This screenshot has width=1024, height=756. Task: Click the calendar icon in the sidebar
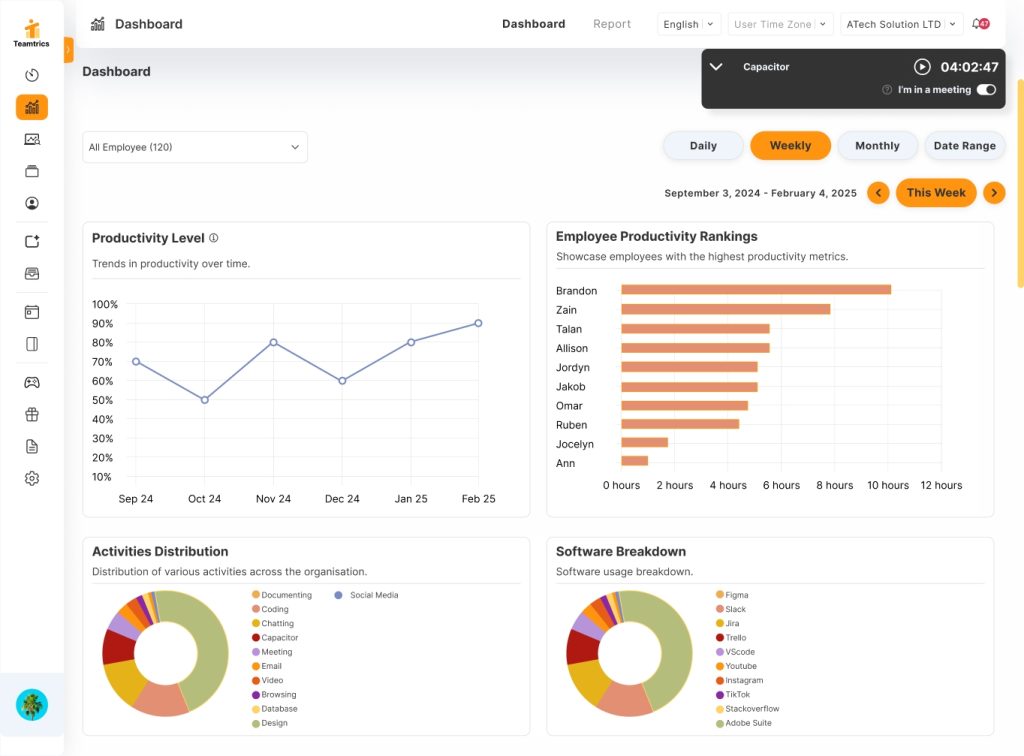[x=32, y=312]
